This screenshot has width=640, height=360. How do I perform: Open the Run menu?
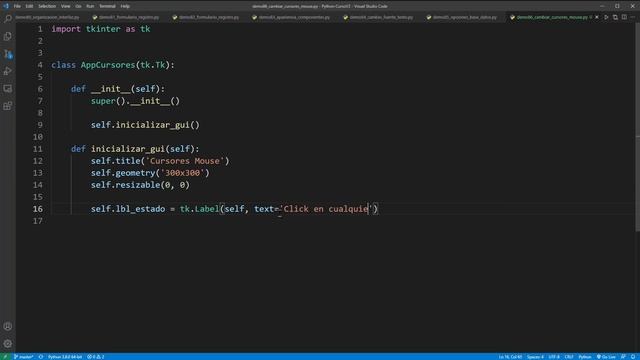point(90,6)
